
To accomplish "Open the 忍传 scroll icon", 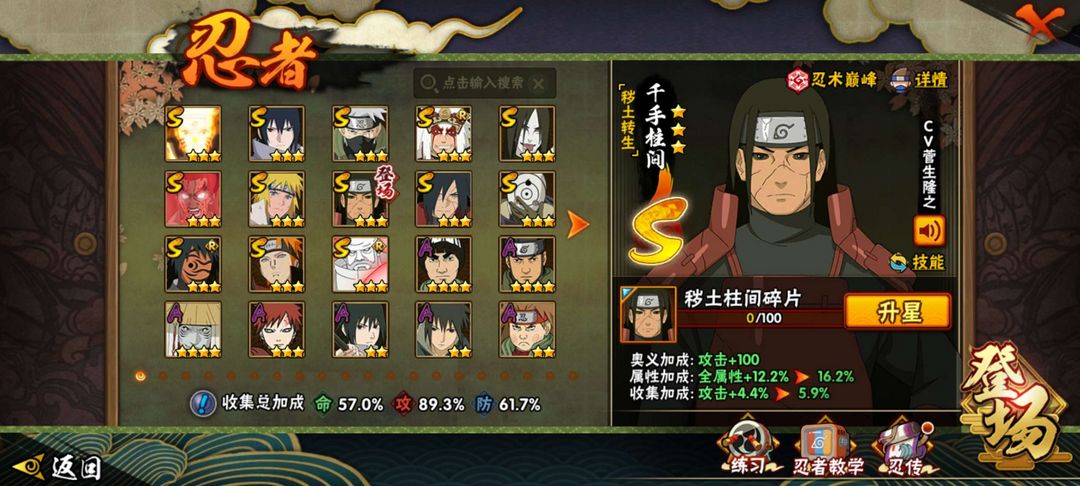I will click(904, 449).
